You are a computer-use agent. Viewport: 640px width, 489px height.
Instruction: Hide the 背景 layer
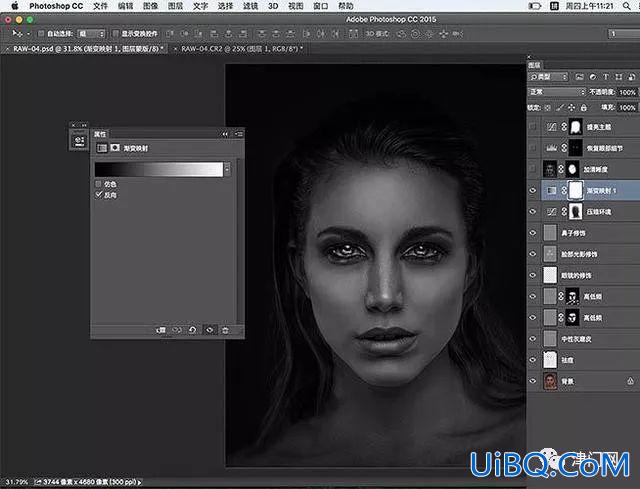pos(533,381)
